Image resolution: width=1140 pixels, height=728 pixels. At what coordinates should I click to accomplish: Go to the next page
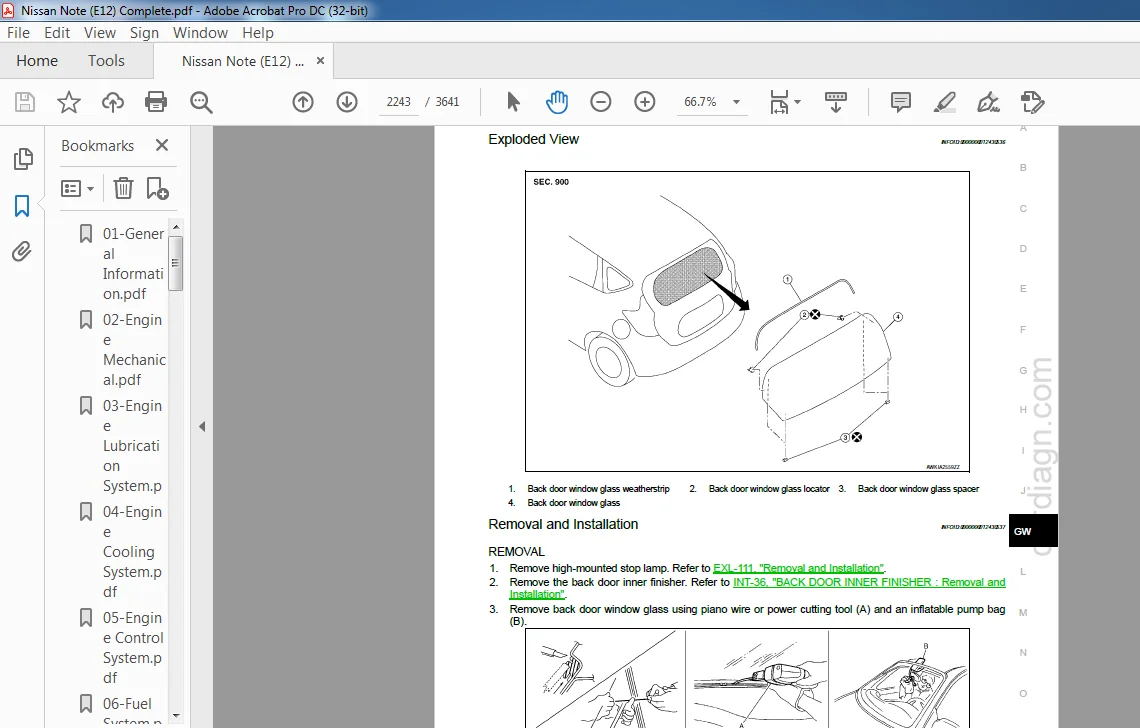(x=347, y=102)
